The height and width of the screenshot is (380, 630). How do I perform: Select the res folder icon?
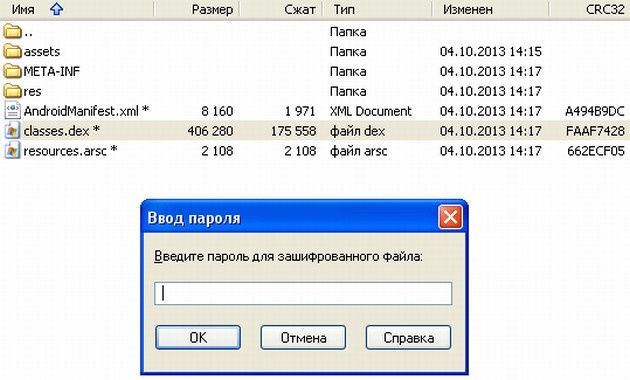pyautogui.click(x=12, y=91)
